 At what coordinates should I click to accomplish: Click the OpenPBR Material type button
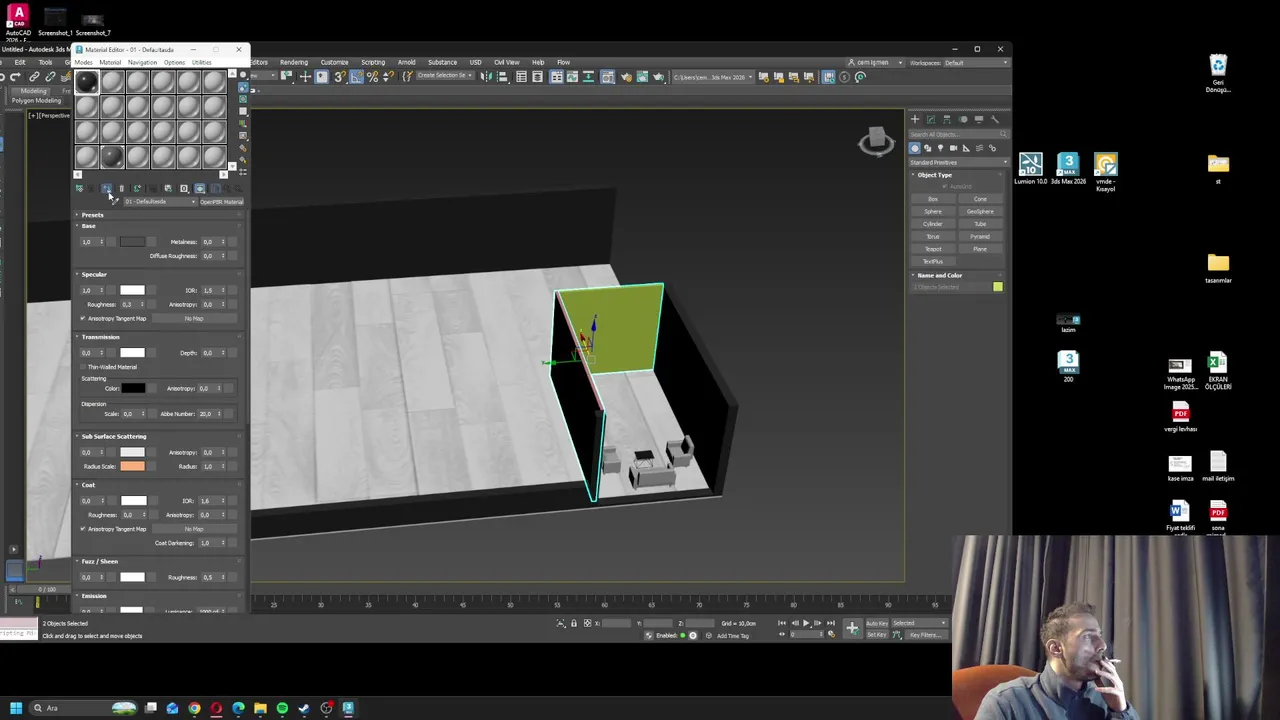point(221,202)
